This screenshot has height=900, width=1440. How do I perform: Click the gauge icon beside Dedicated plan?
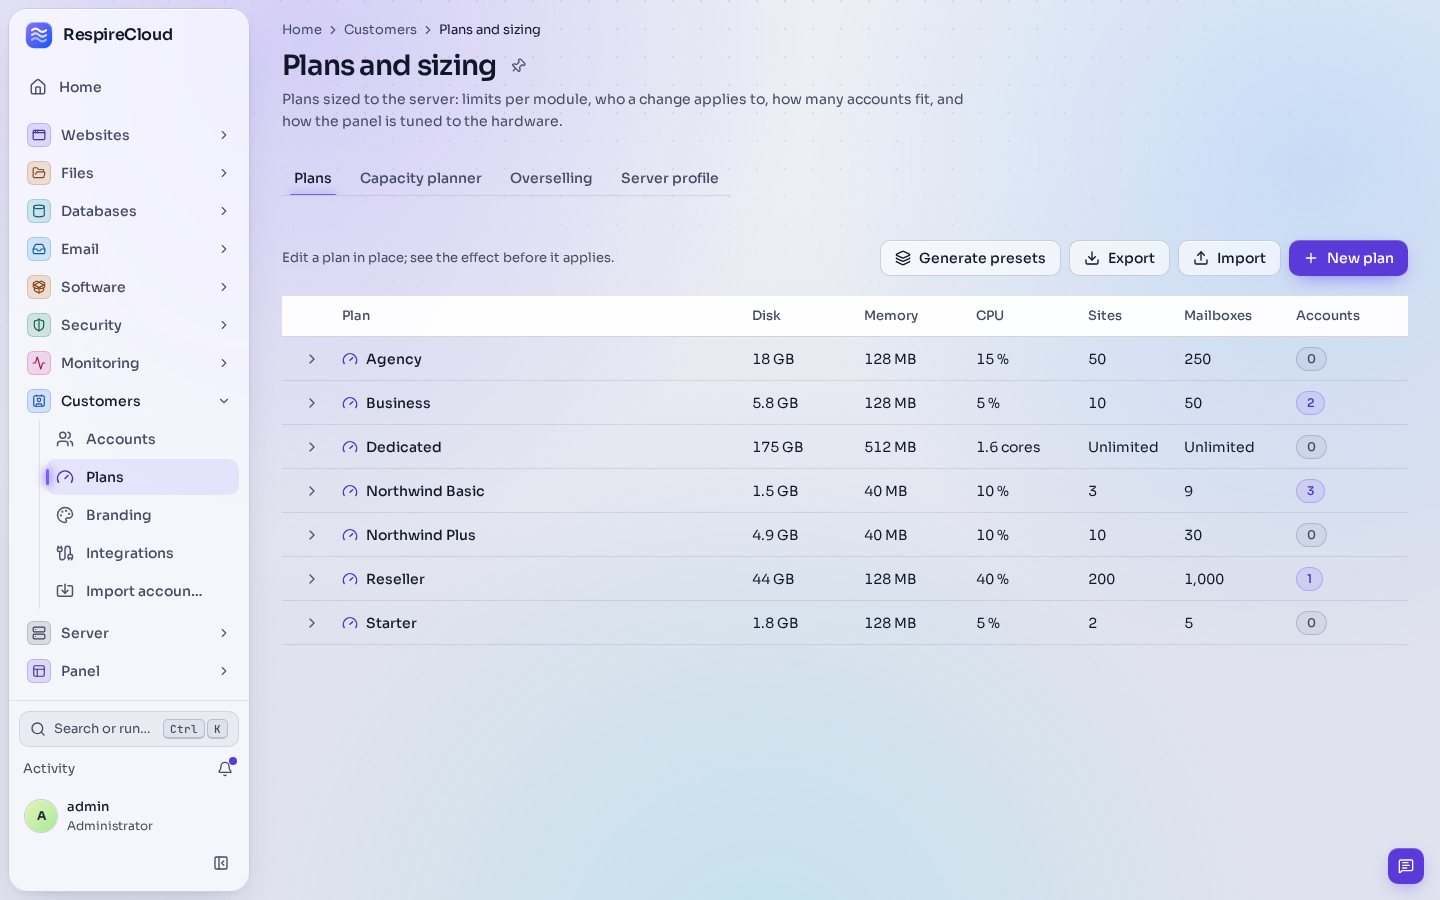(350, 447)
